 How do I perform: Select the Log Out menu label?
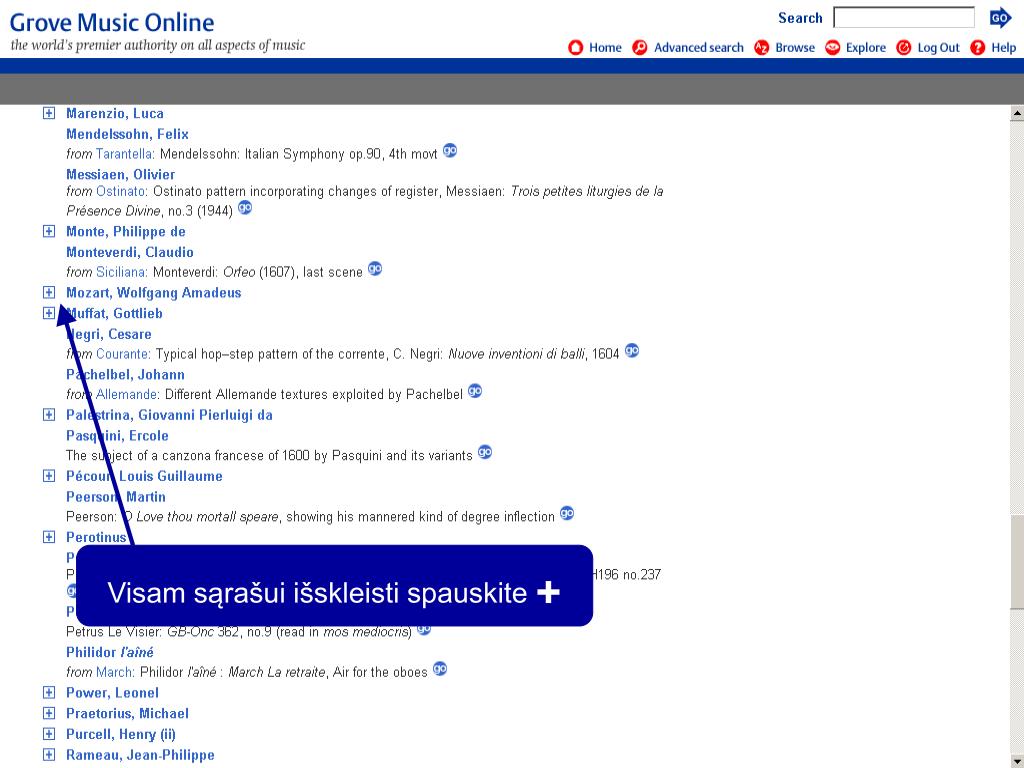click(938, 48)
